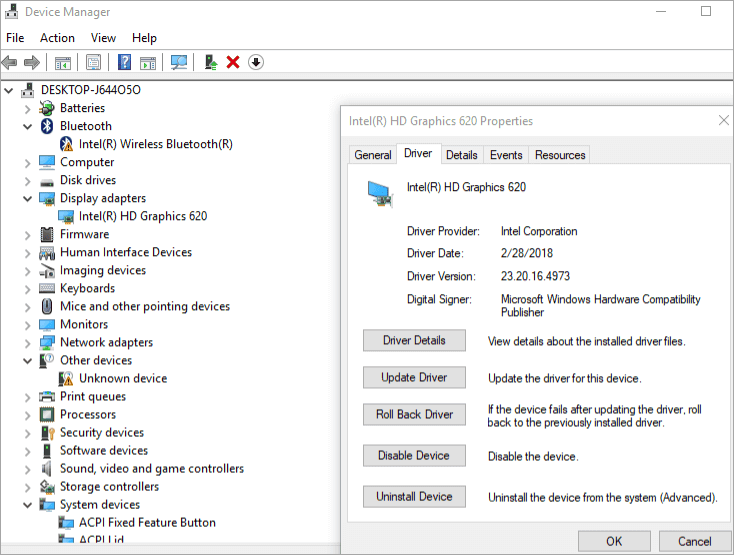Click the Unknown device warning icon
Image resolution: width=734 pixels, height=555 pixels.
click(x=66, y=379)
